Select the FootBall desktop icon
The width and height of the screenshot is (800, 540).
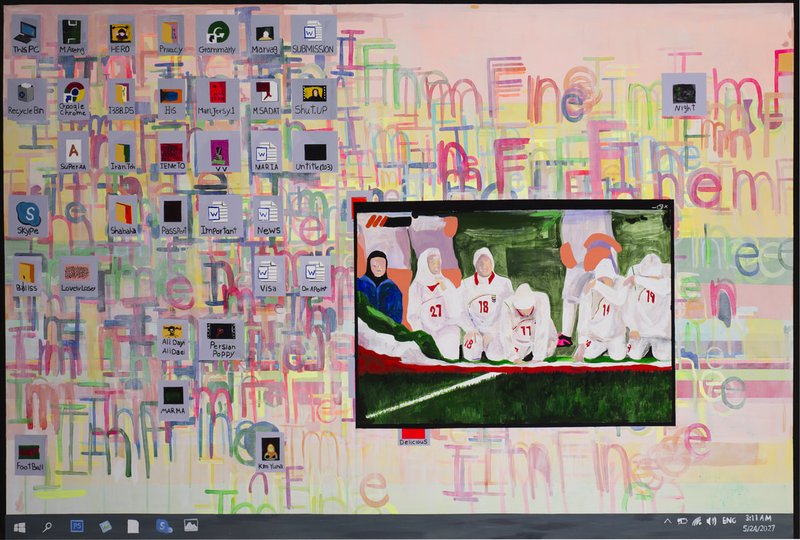click(x=30, y=455)
